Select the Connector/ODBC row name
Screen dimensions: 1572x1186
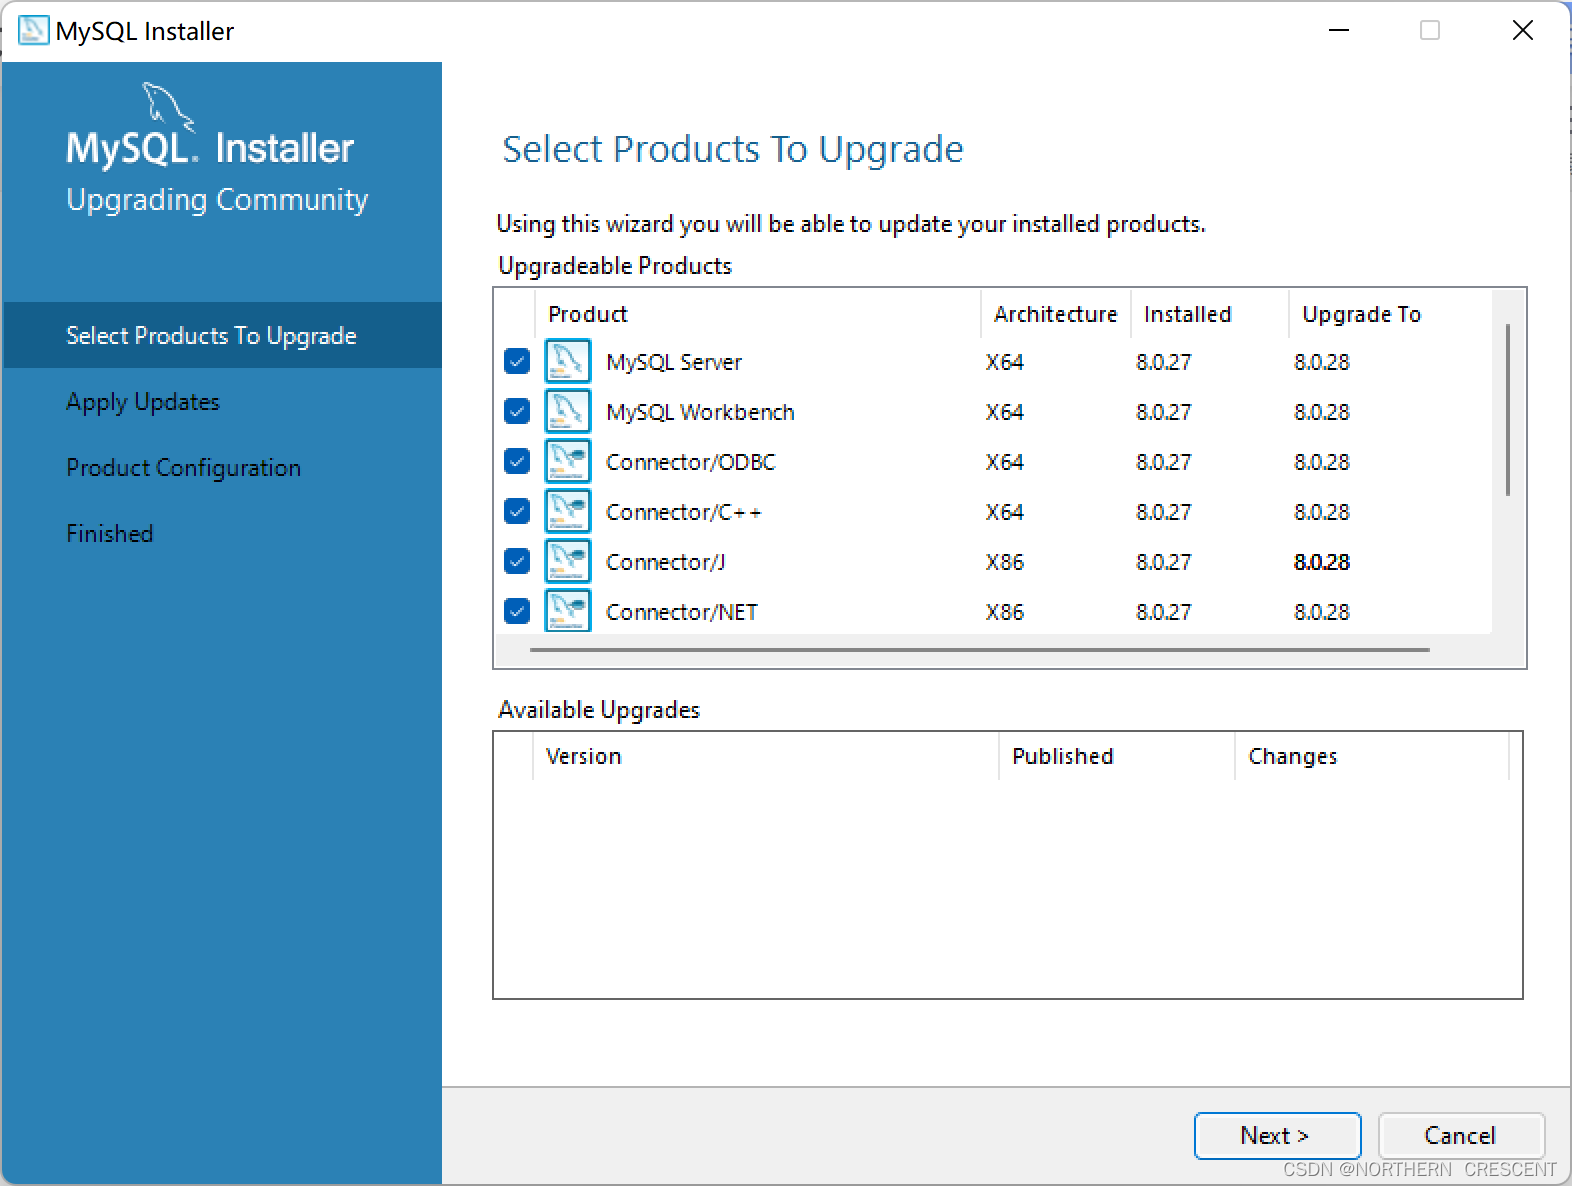(691, 462)
